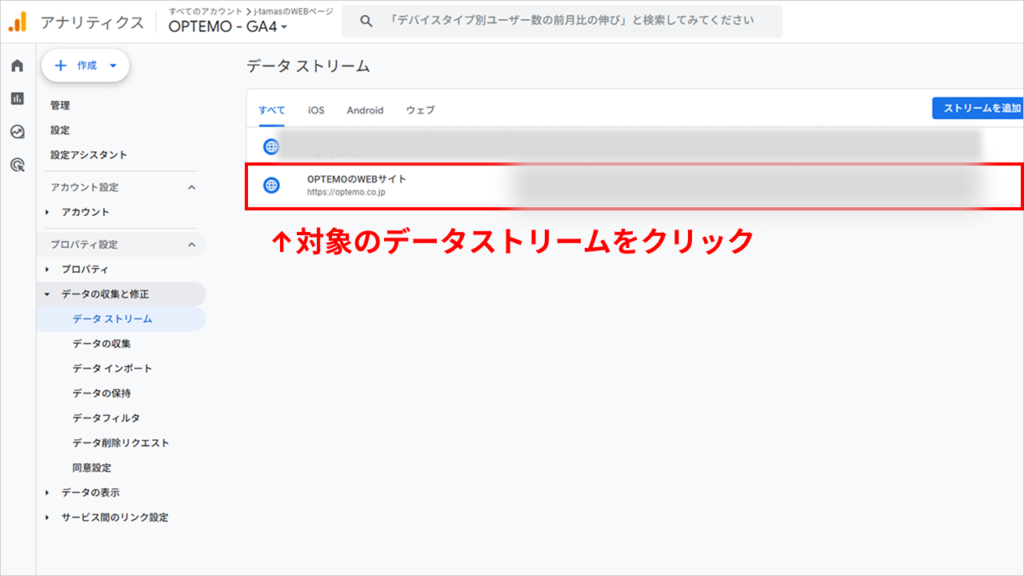Viewport: 1024px width, 576px height.
Task: Open the Google Analytics home icon
Action: pos(16,66)
